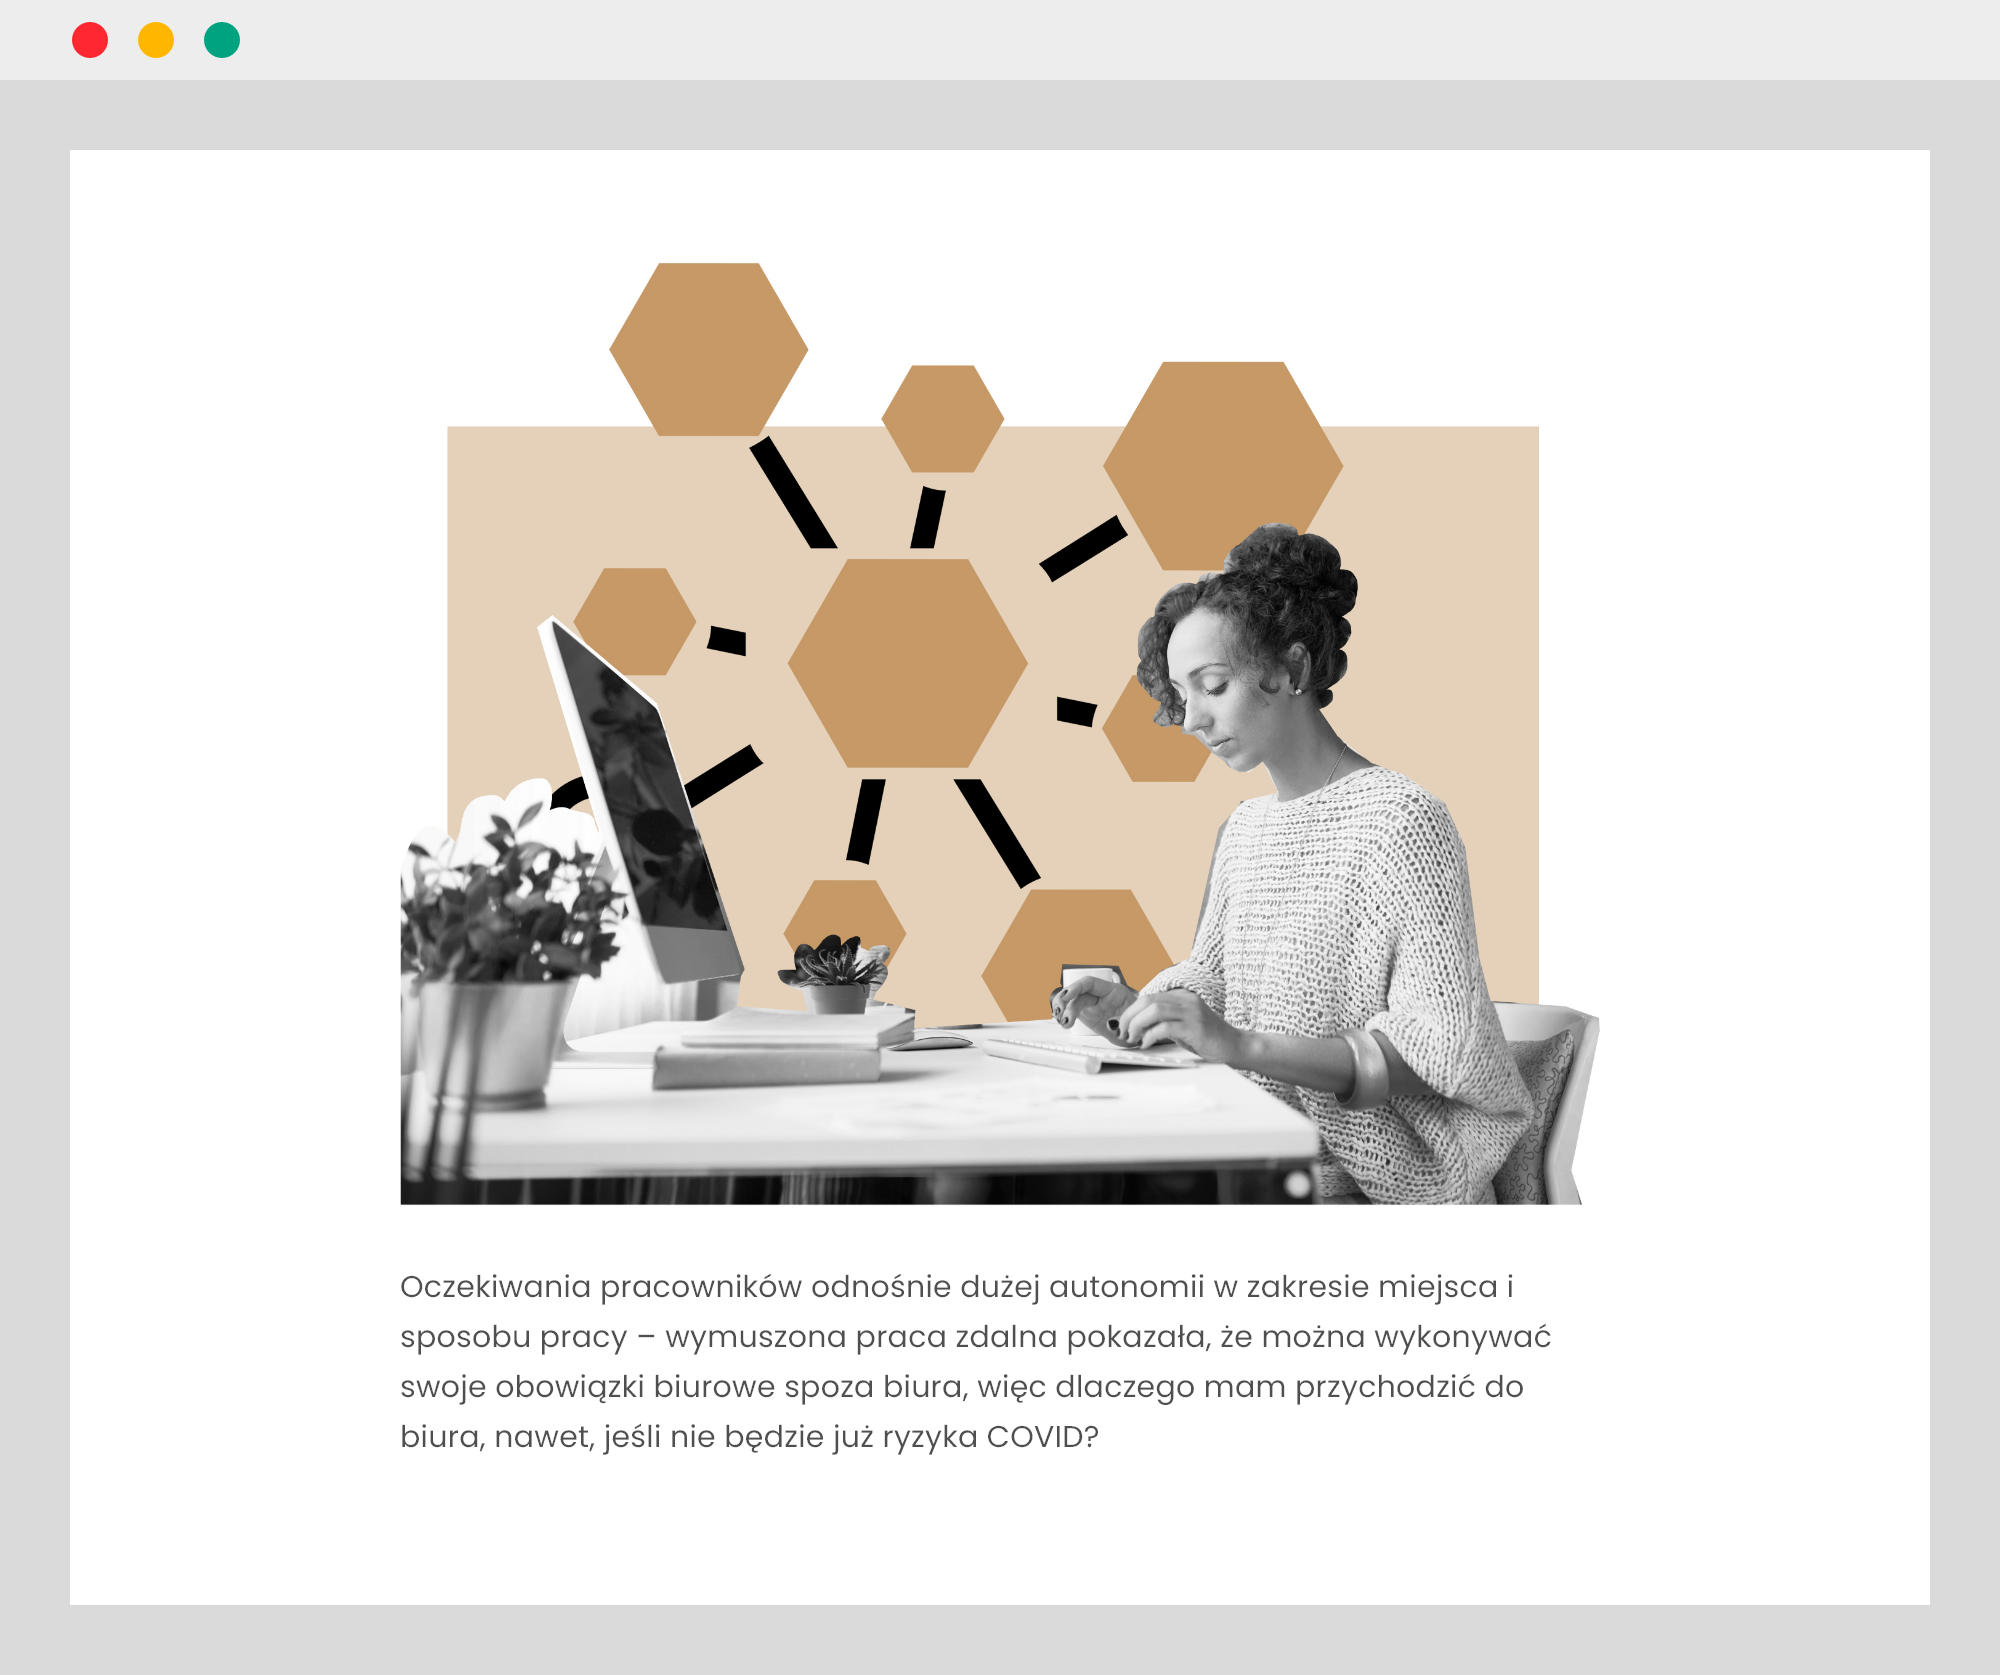Click the yellow window dot
Screen dimensions: 2000x1675
point(156,40)
